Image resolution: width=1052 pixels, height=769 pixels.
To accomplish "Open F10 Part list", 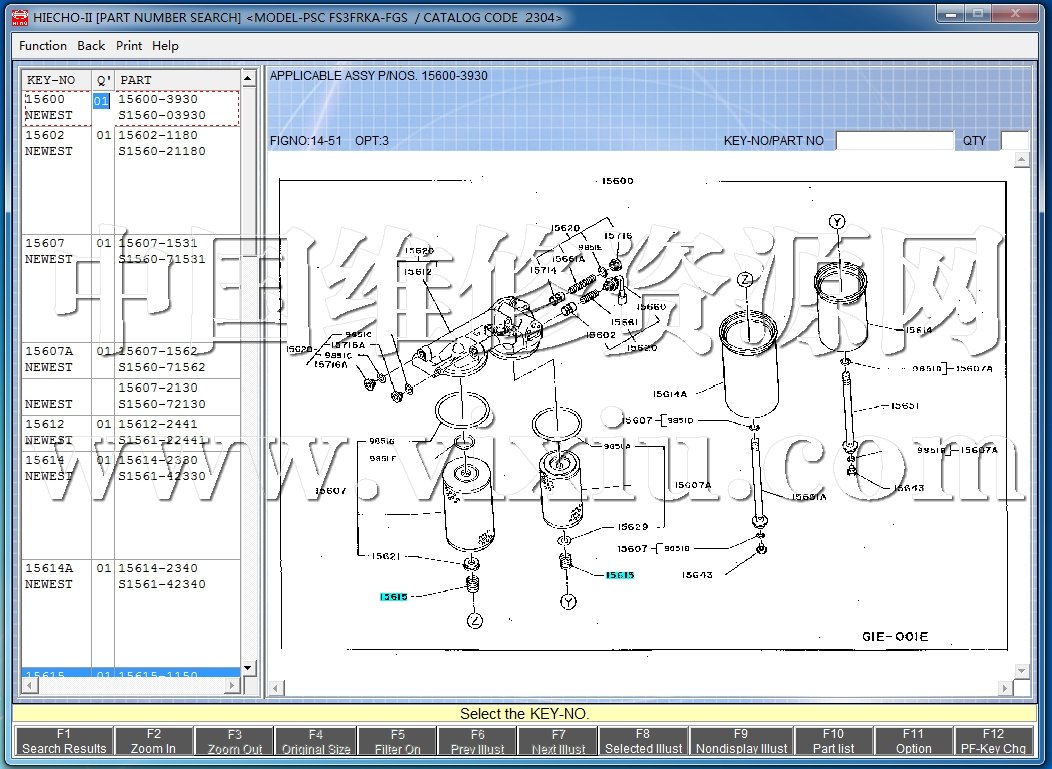I will (x=833, y=741).
